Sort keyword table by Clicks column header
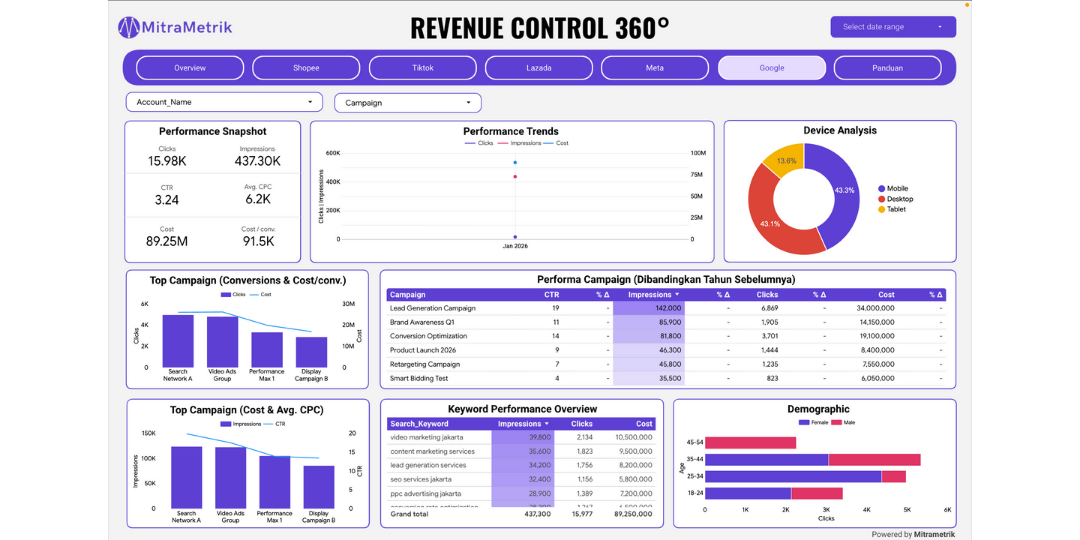 point(581,424)
